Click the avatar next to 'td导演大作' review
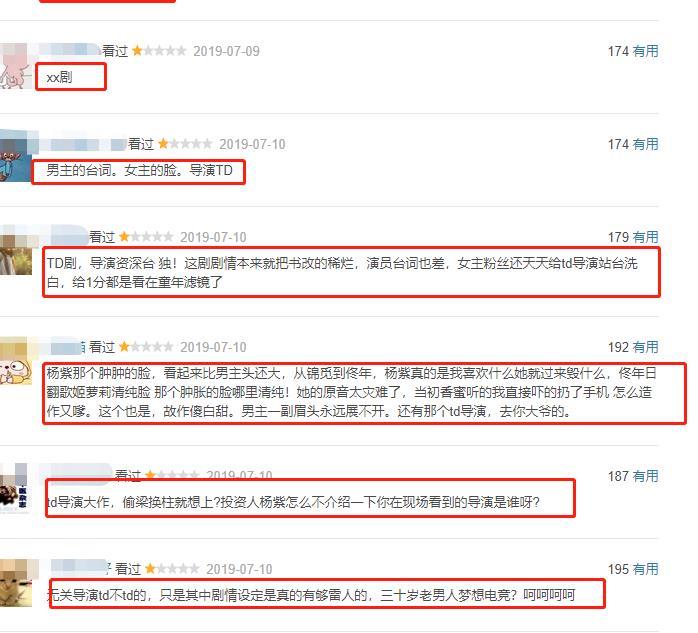This screenshot has width=698, height=633. (14, 488)
